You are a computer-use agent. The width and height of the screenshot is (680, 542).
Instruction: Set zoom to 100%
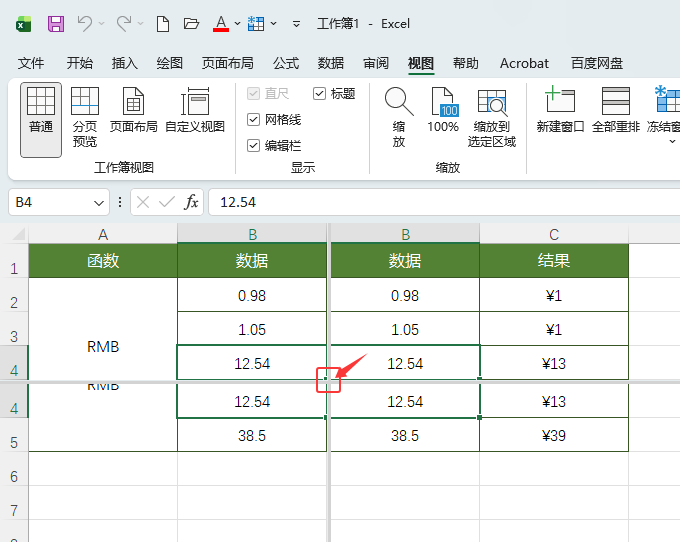[443, 110]
